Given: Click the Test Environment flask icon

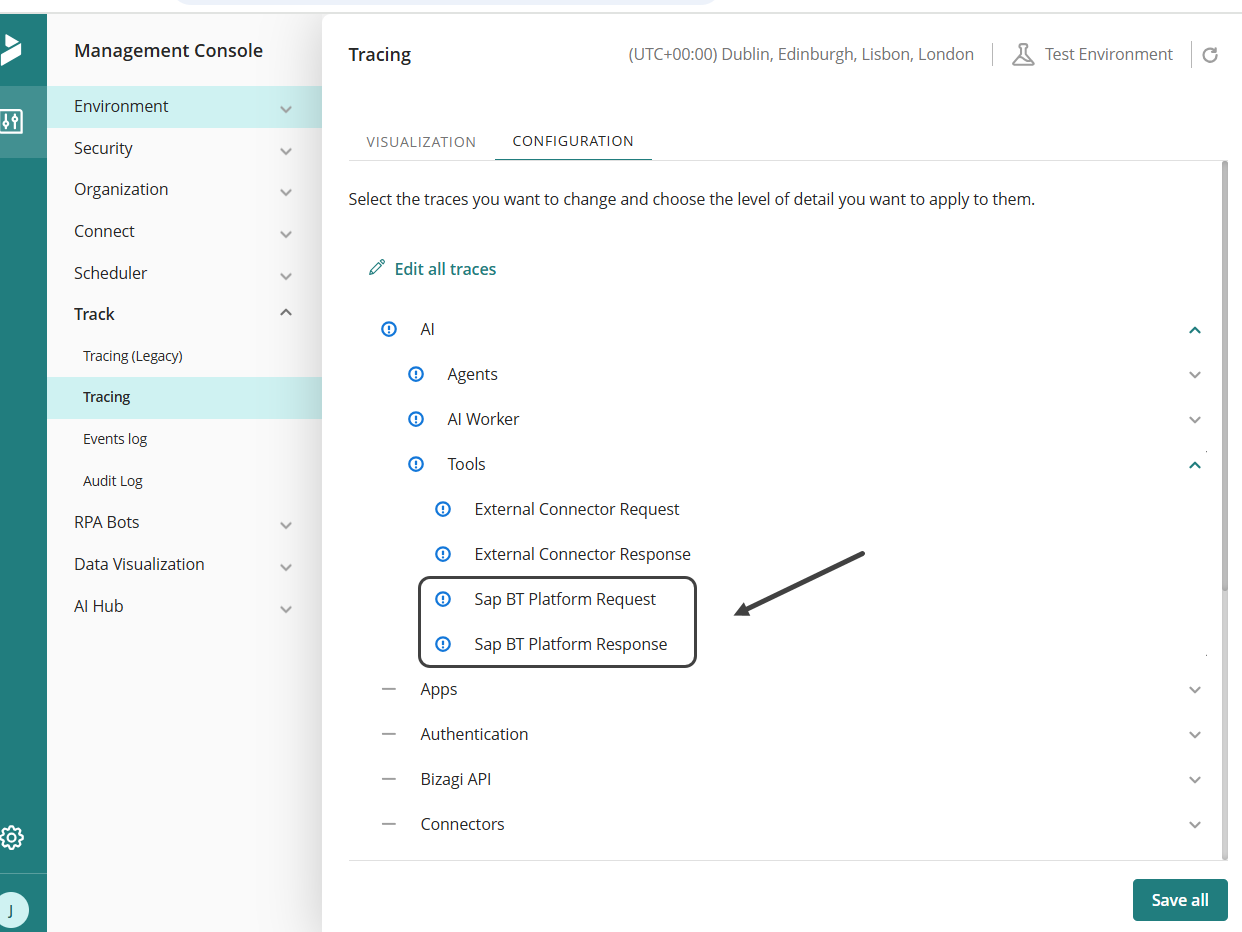Looking at the screenshot, I should click(1022, 55).
